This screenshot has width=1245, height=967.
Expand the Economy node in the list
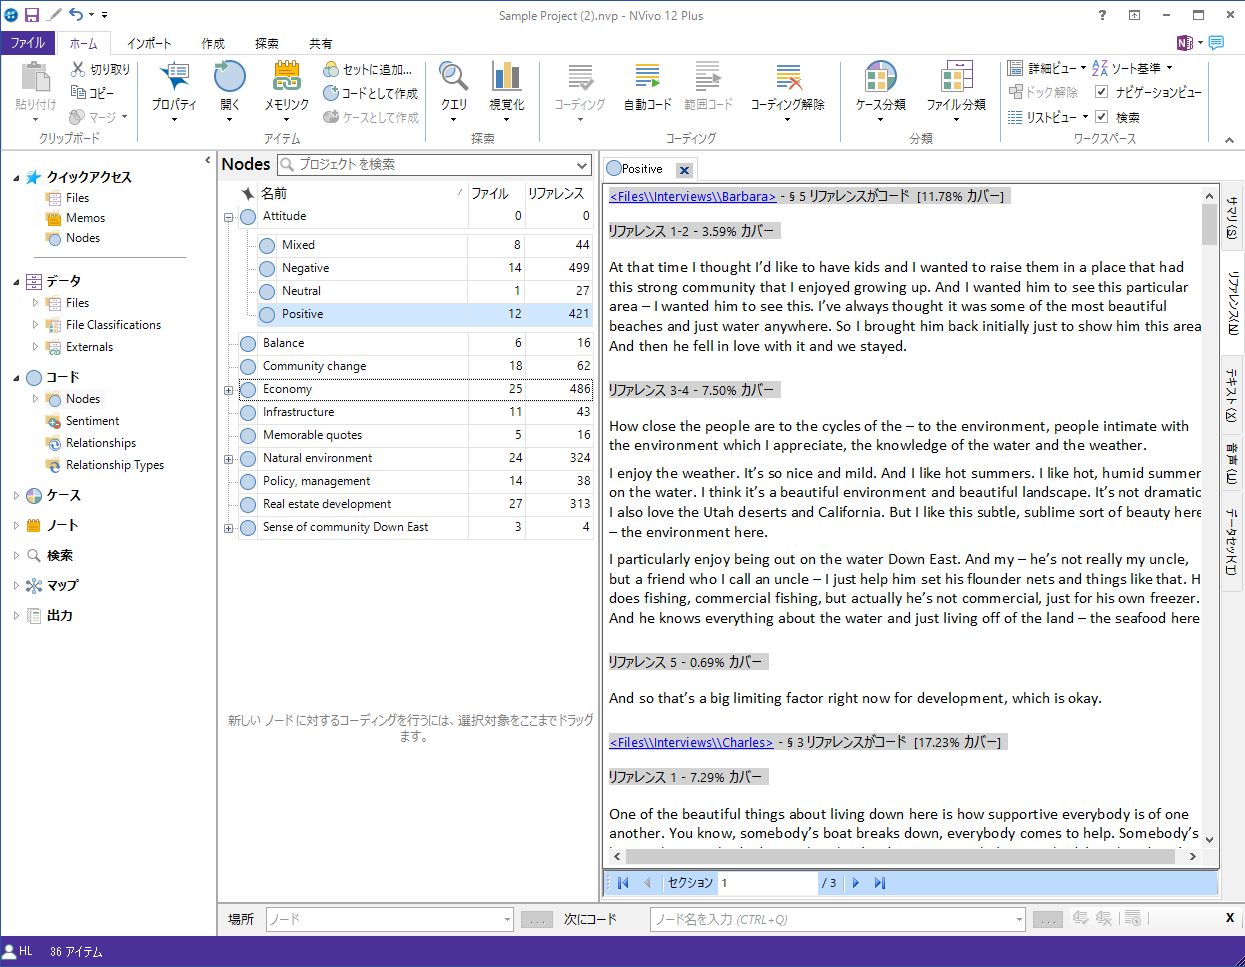[229, 390]
